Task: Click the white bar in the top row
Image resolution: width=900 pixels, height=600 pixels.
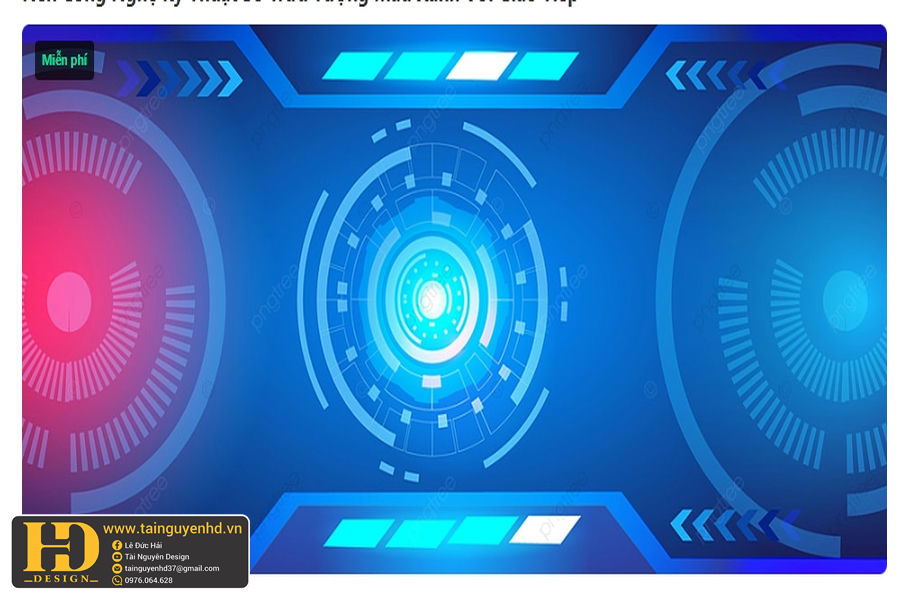Action: 480,66
